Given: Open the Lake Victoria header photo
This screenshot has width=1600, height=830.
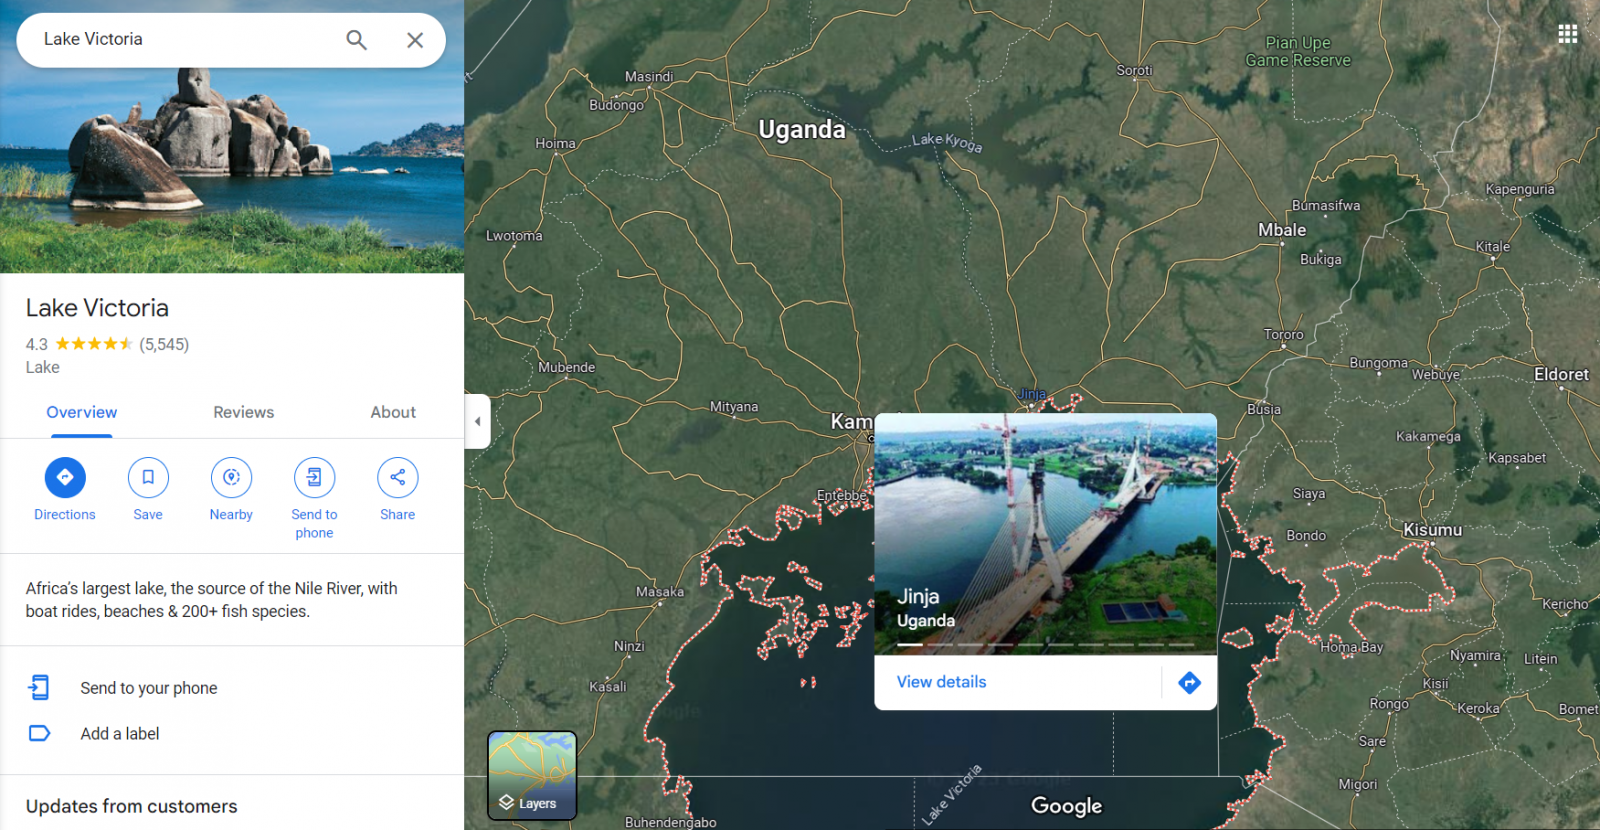Looking at the screenshot, I should pos(232,170).
